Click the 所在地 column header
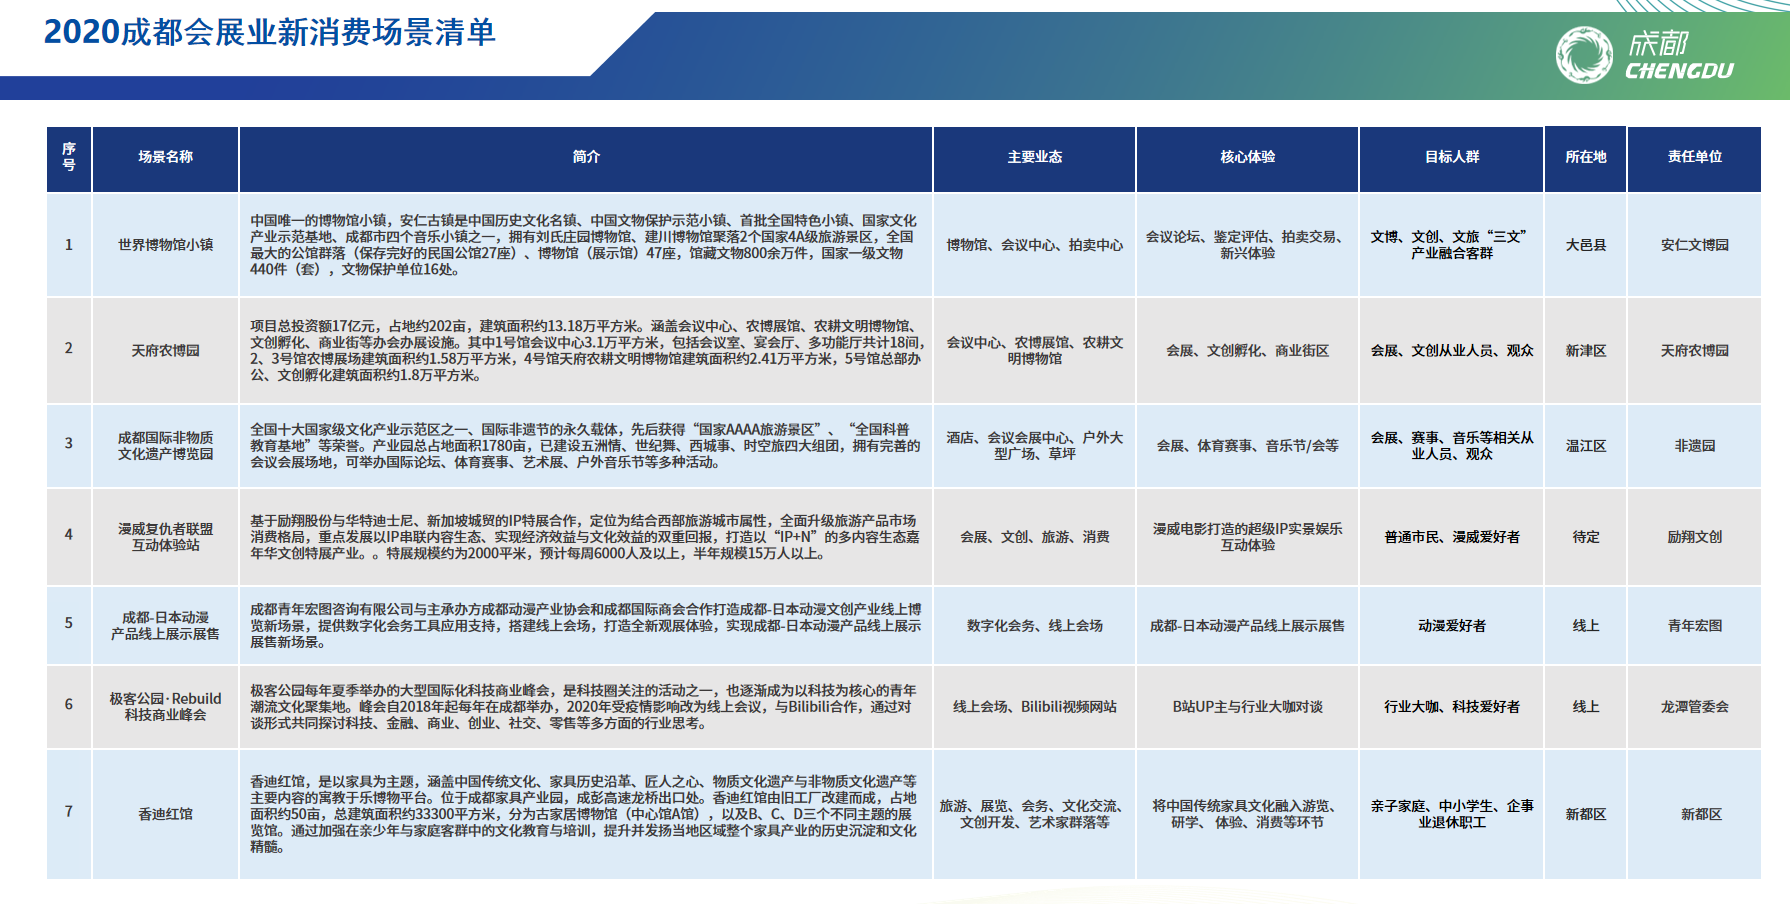 [x=1586, y=157]
